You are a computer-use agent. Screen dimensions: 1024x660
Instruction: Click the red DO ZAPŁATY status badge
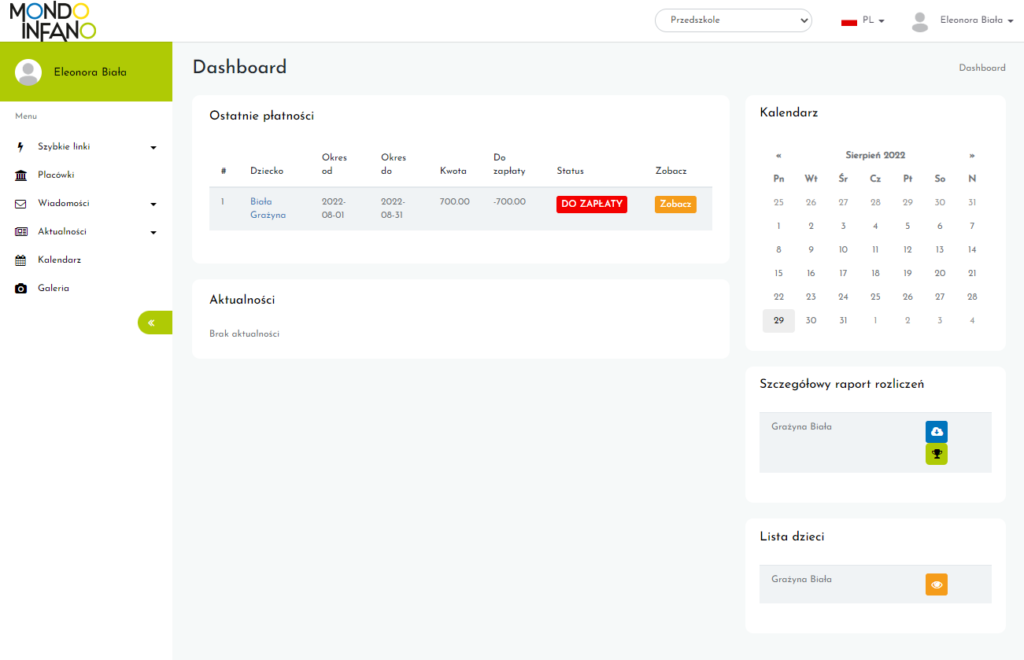tap(592, 204)
